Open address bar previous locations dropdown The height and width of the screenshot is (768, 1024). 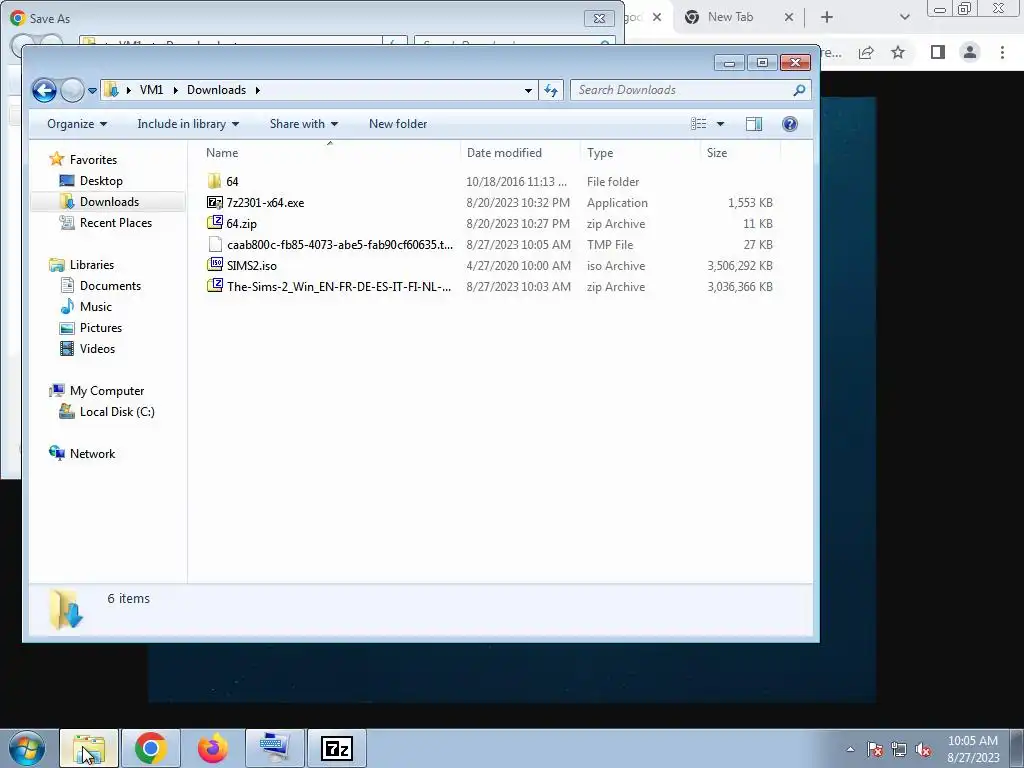pos(528,90)
